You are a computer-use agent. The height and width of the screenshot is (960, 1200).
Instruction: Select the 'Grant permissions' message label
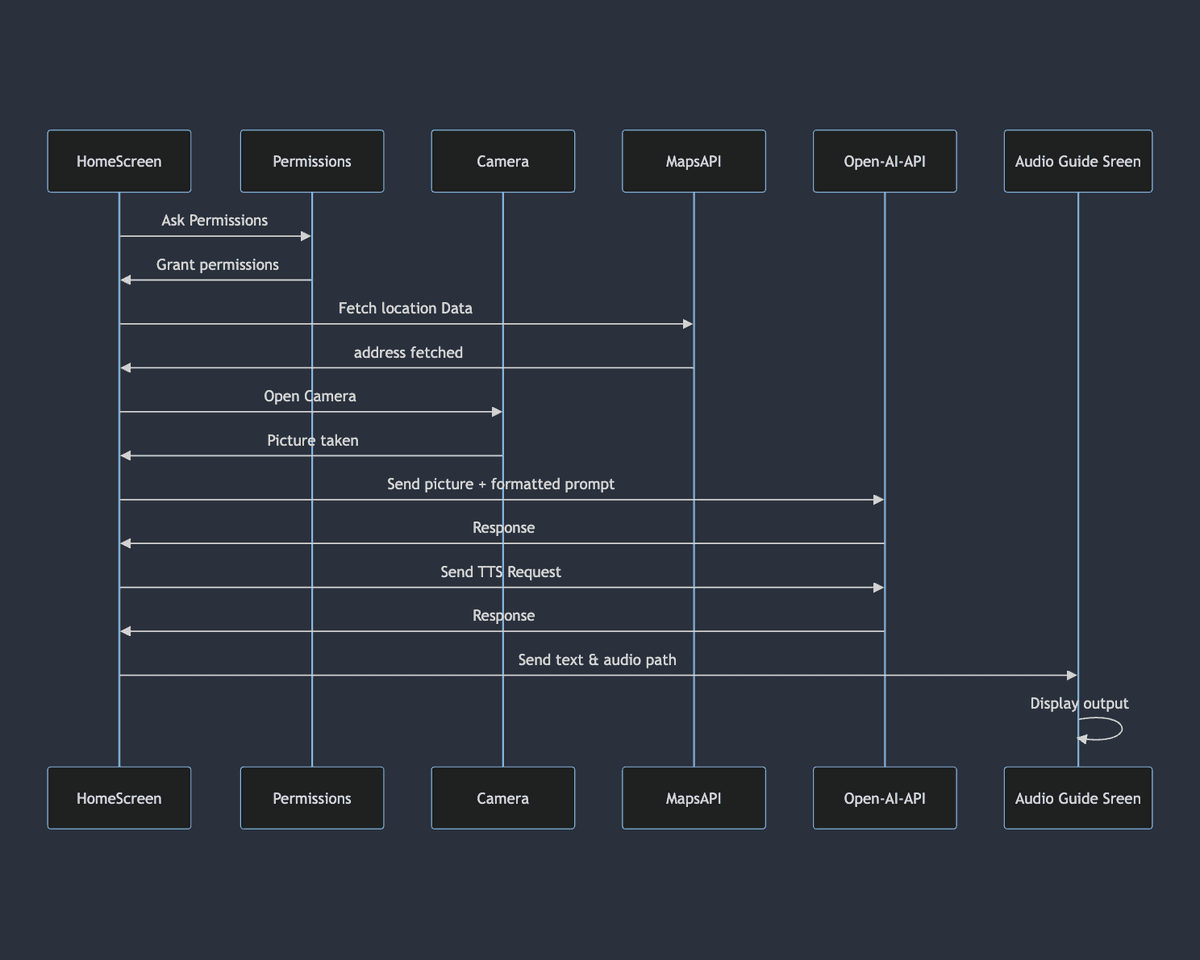coord(217,264)
